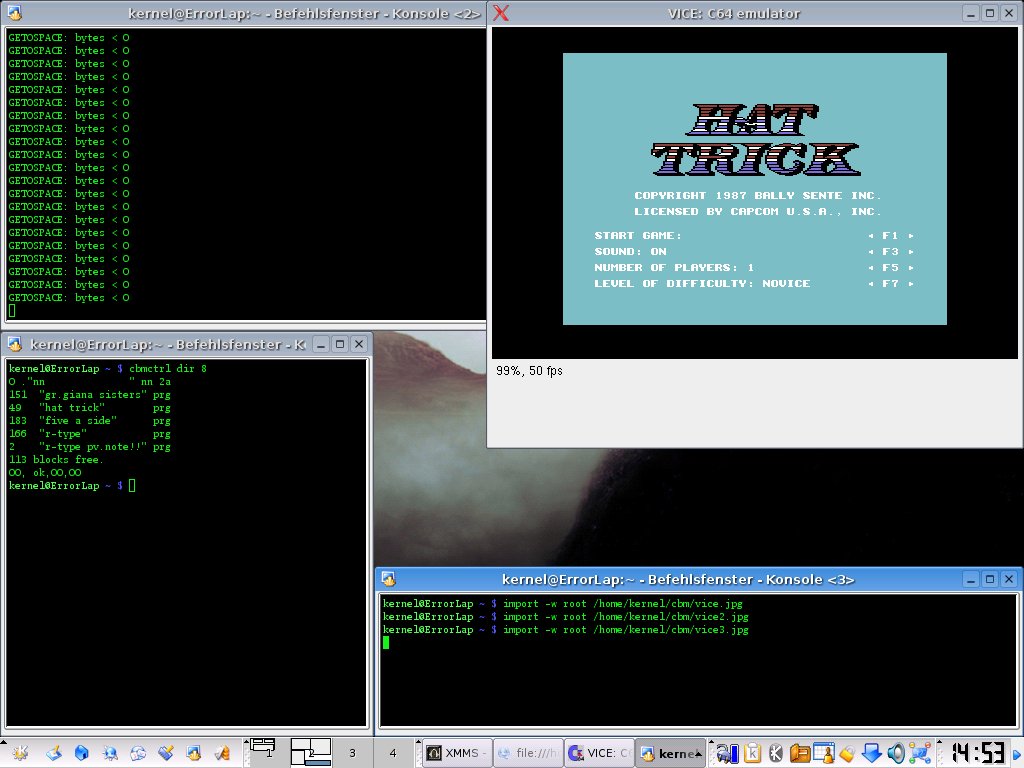
Task: Launch Konsole from the panel quick launcher
Action: (194, 753)
